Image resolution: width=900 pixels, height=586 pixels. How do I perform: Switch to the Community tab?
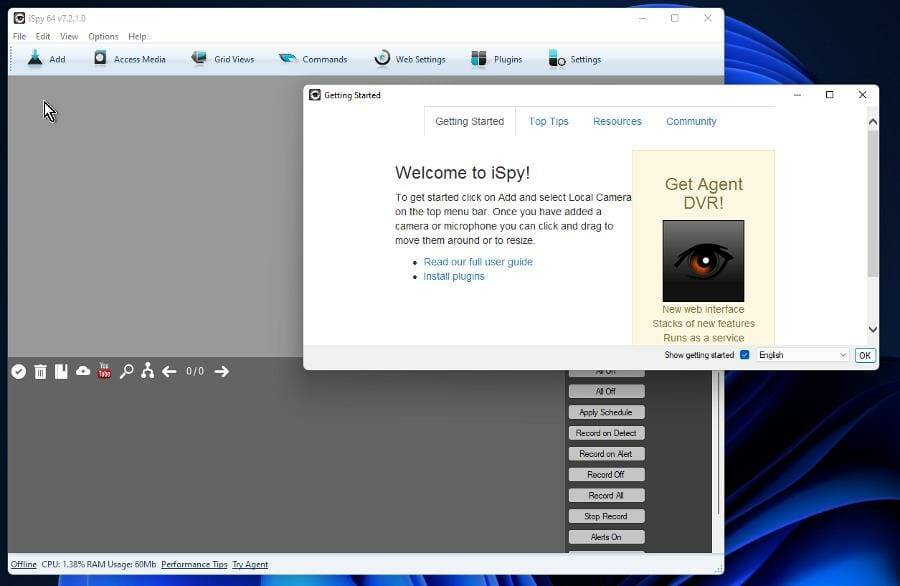tap(691, 121)
